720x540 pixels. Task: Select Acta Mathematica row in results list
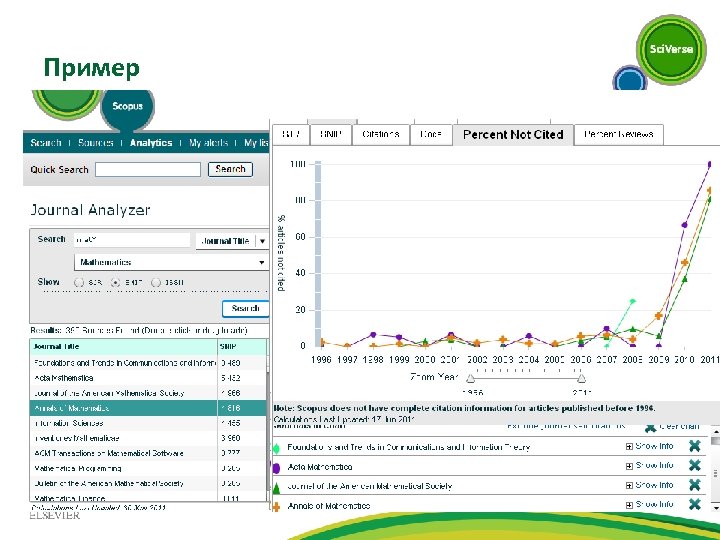(x=148, y=378)
